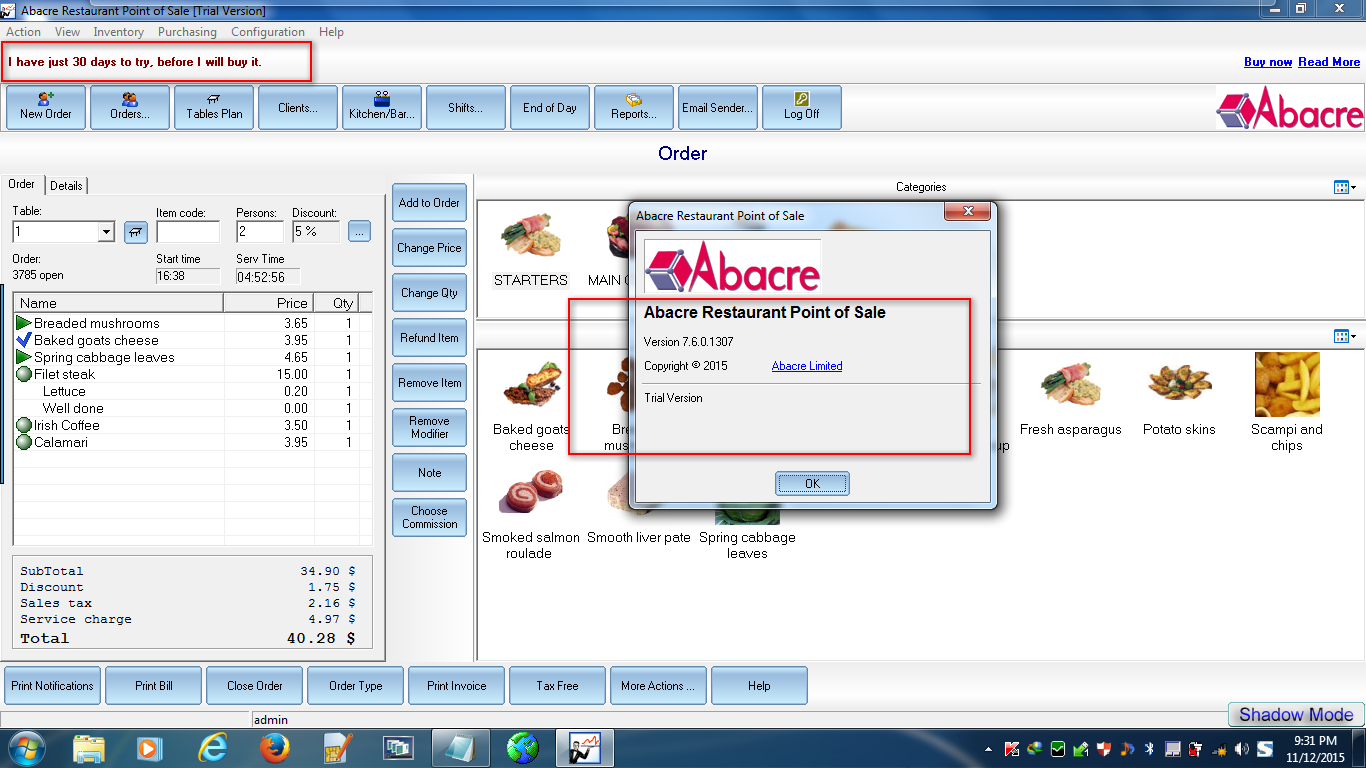Click the Close Order button

point(254,686)
